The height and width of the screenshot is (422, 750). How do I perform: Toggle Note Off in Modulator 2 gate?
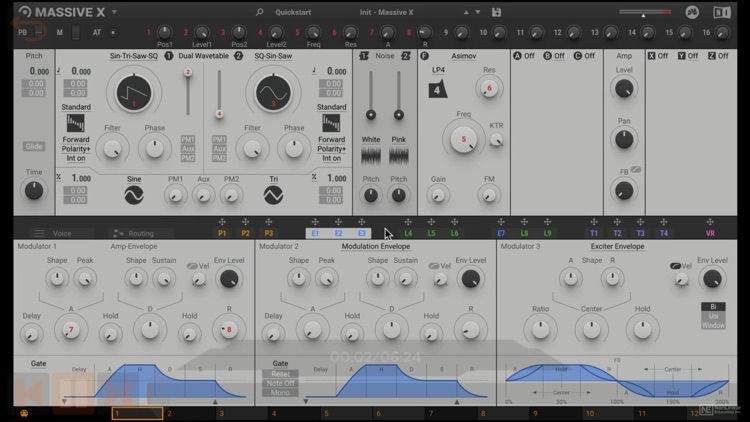pyautogui.click(x=280, y=383)
